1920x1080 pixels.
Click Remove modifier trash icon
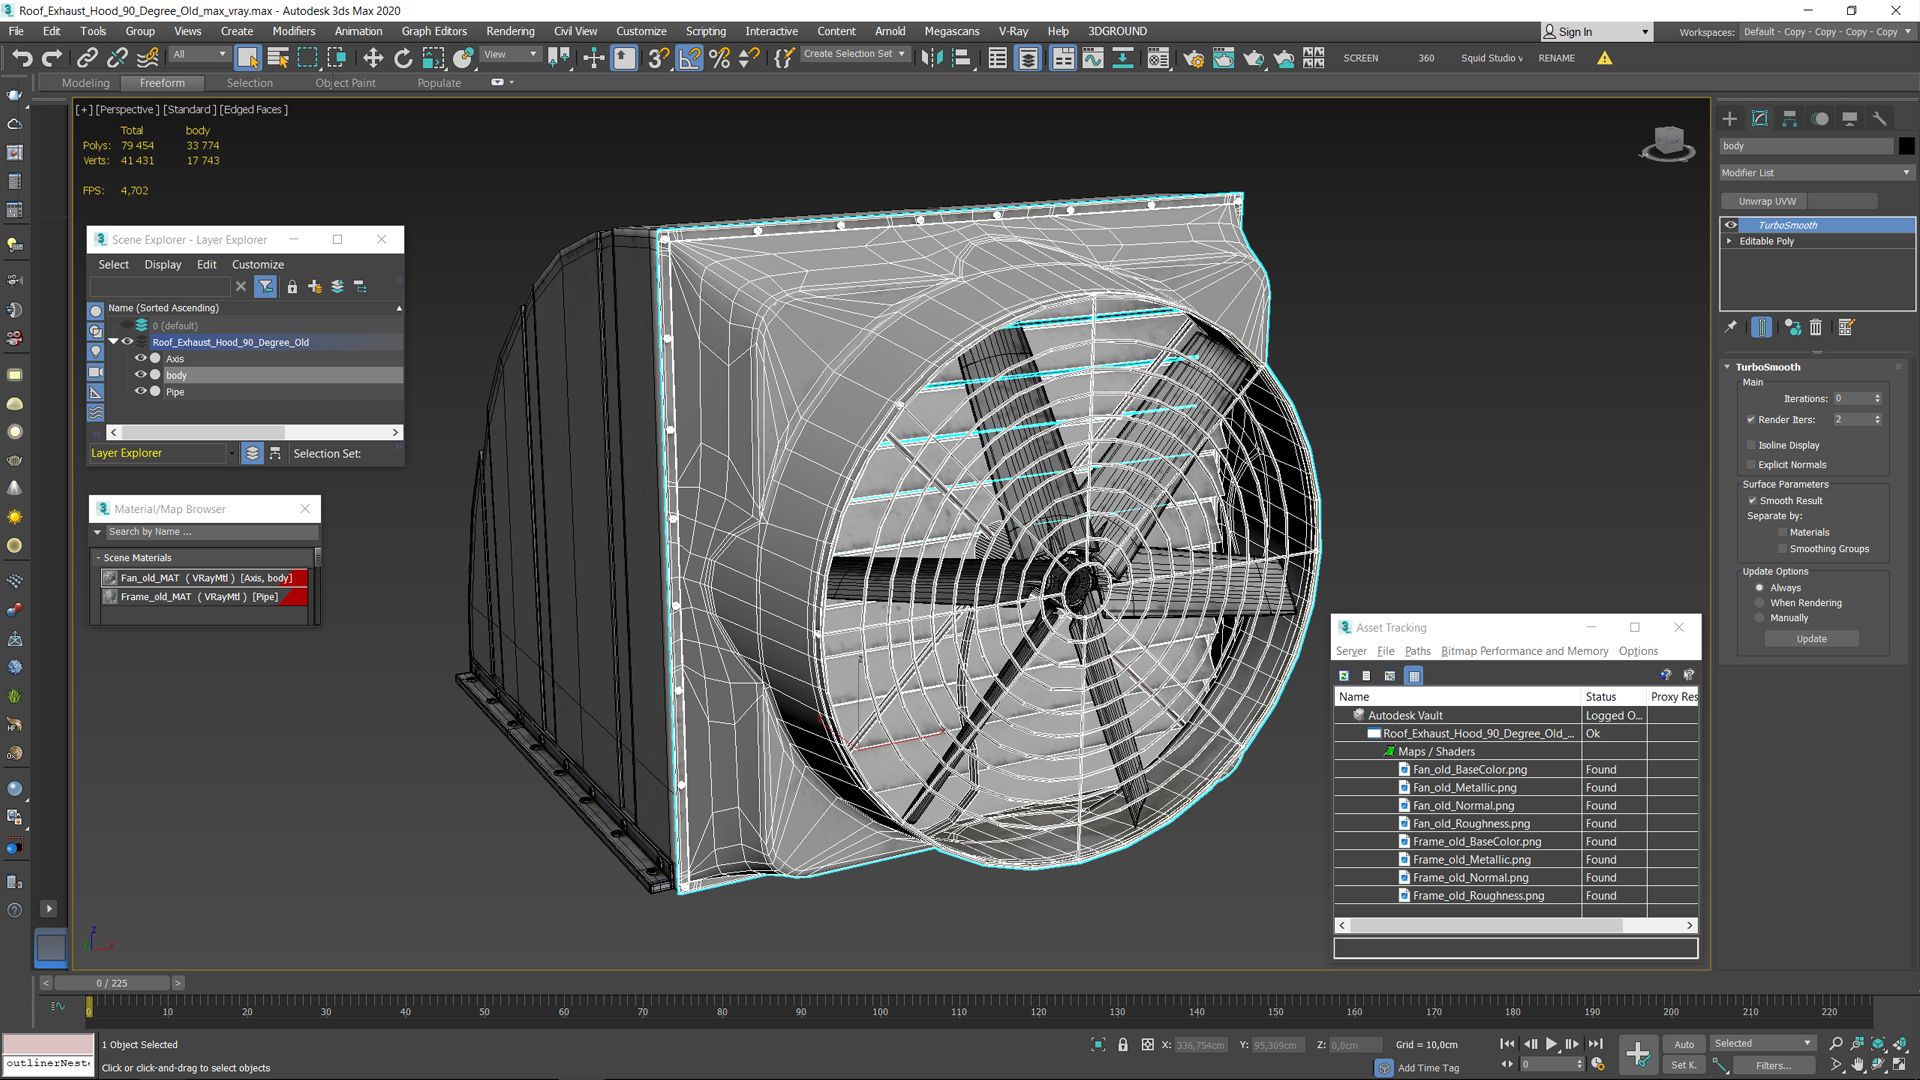pyautogui.click(x=1816, y=327)
